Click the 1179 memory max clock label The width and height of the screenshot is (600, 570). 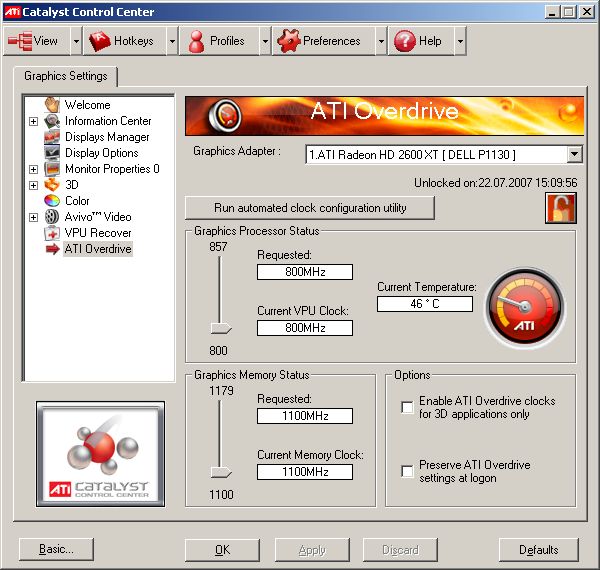(x=221, y=391)
